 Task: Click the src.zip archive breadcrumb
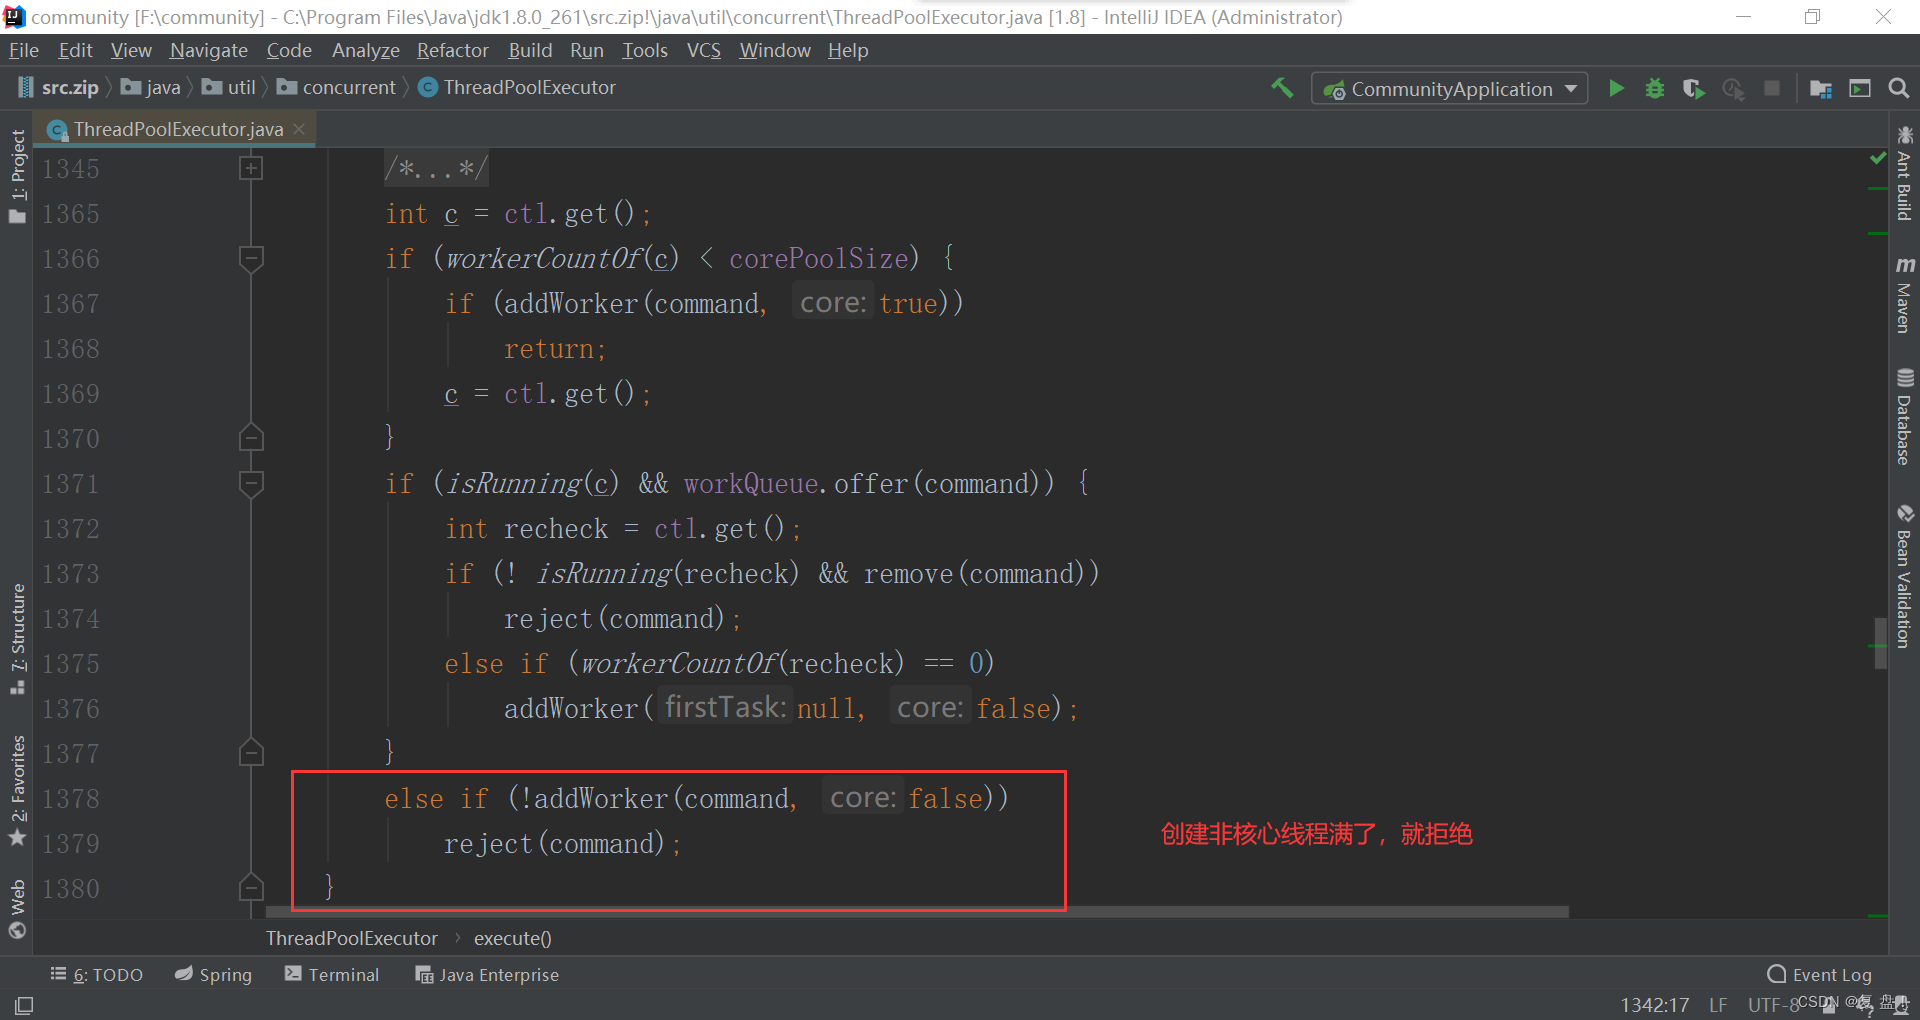point(59,88)
